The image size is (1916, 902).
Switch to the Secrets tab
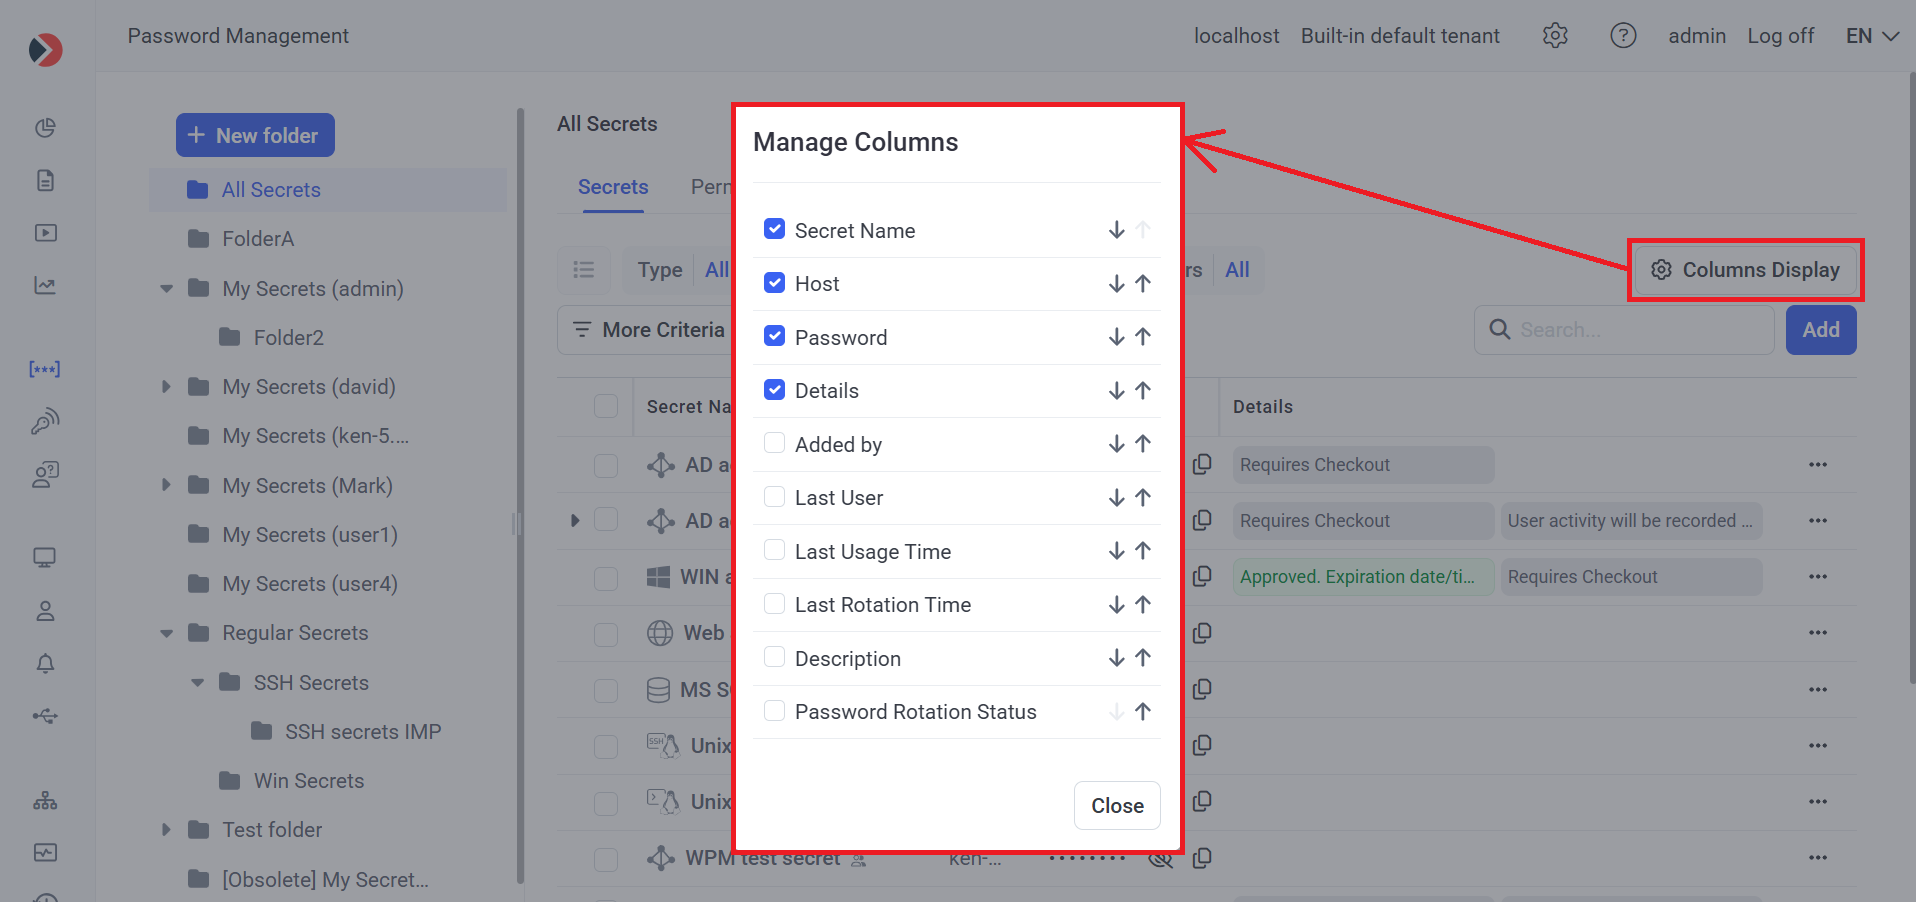[613, 187]
